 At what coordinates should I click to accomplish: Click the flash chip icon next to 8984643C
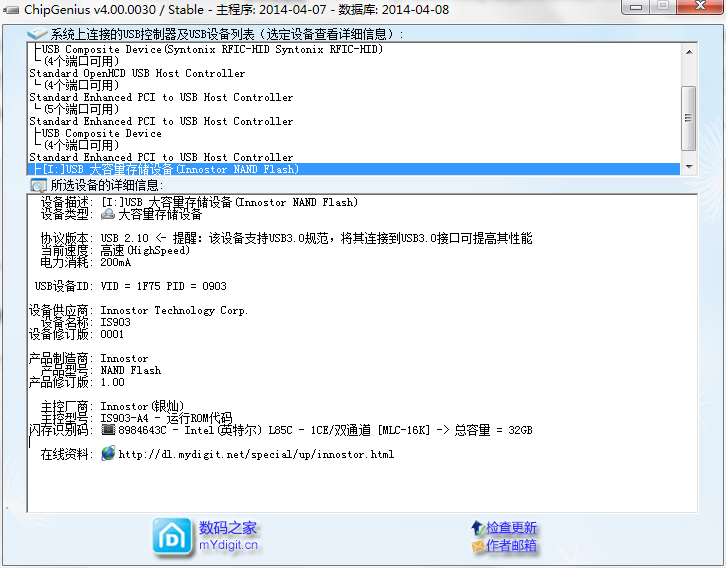(108, 430)
